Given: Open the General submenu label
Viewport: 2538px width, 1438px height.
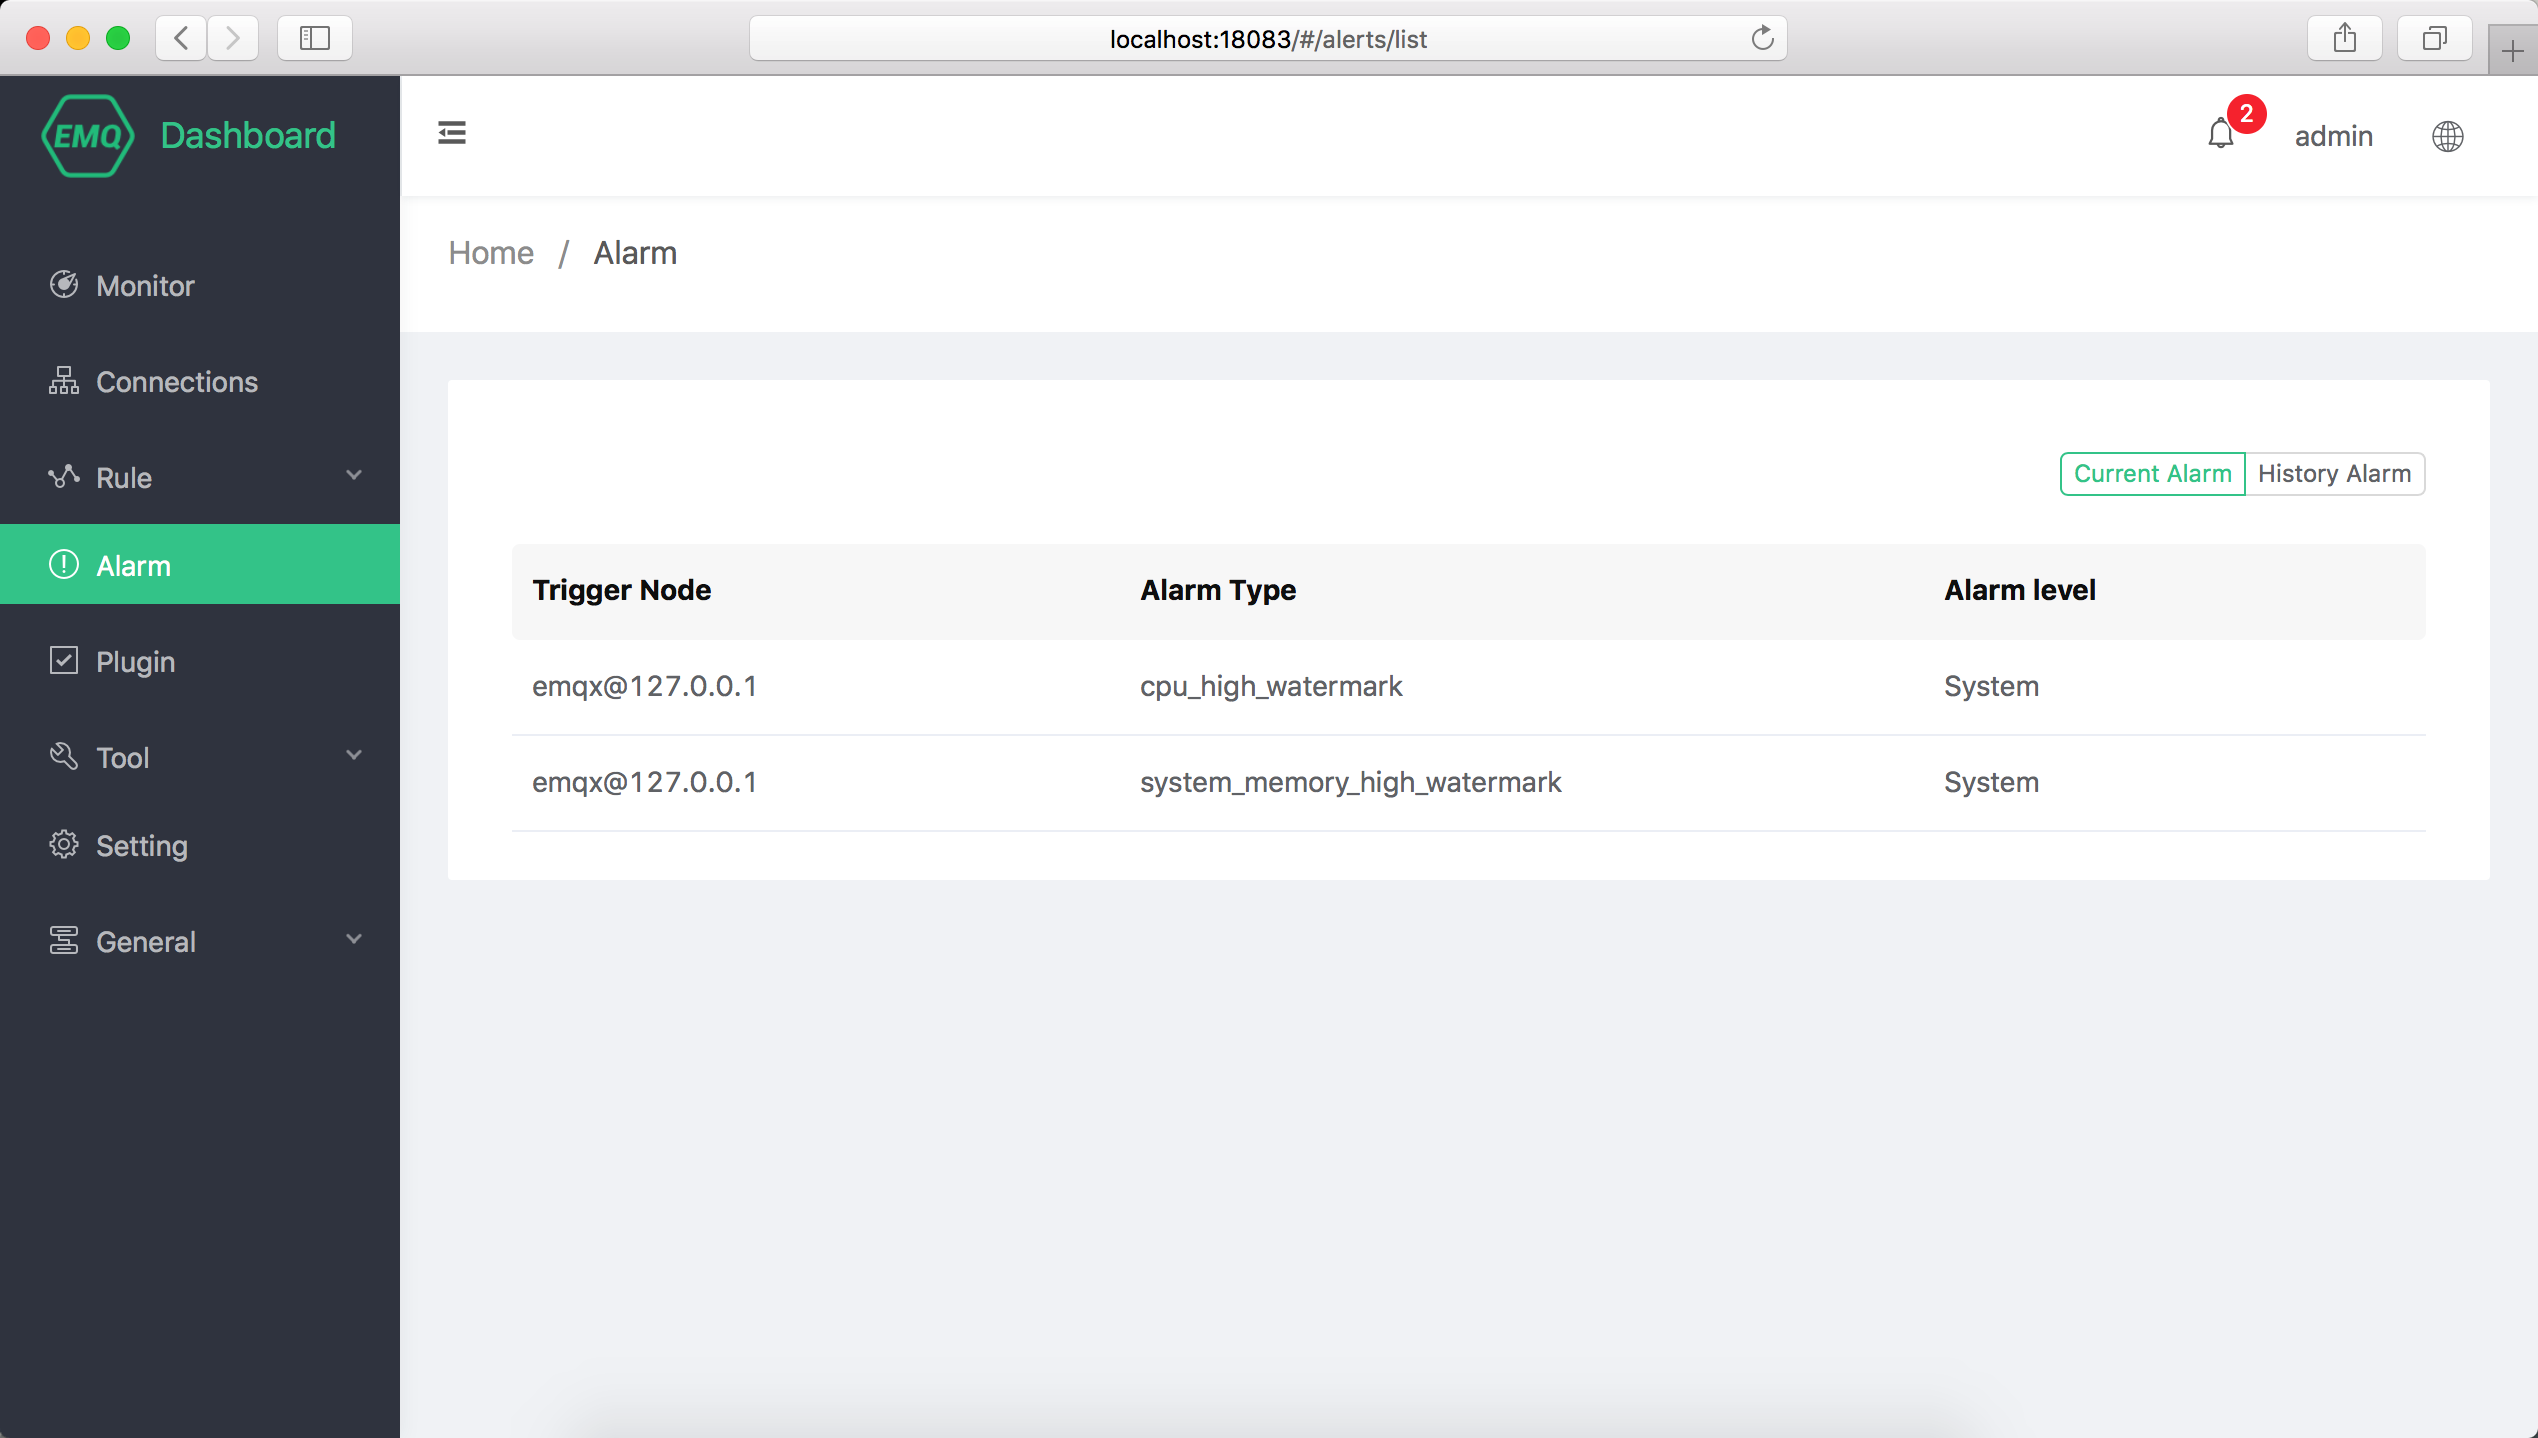Looking at the screenshot, I should click(146, 942).
